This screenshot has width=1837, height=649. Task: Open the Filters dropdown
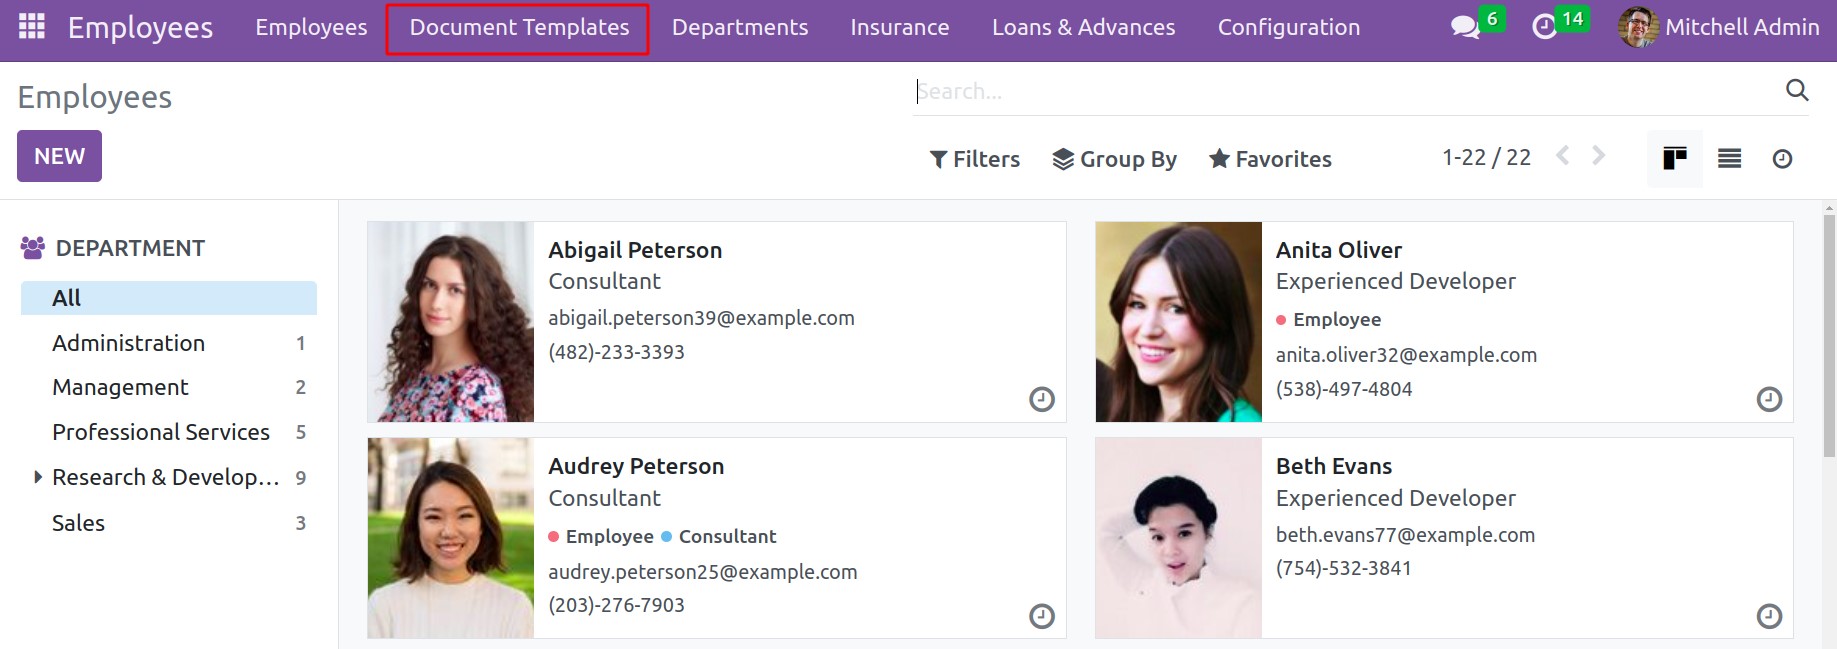[x=975, y=159]
